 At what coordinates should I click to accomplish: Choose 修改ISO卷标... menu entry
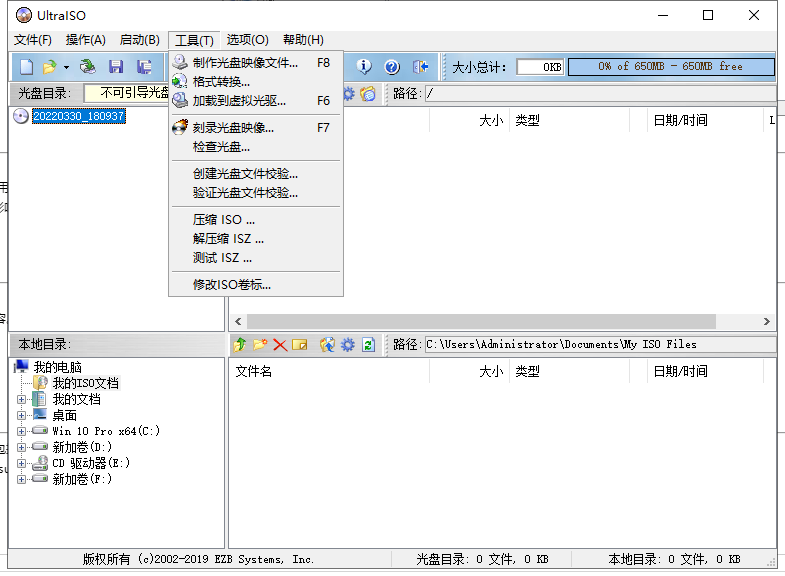click(256, 285)
